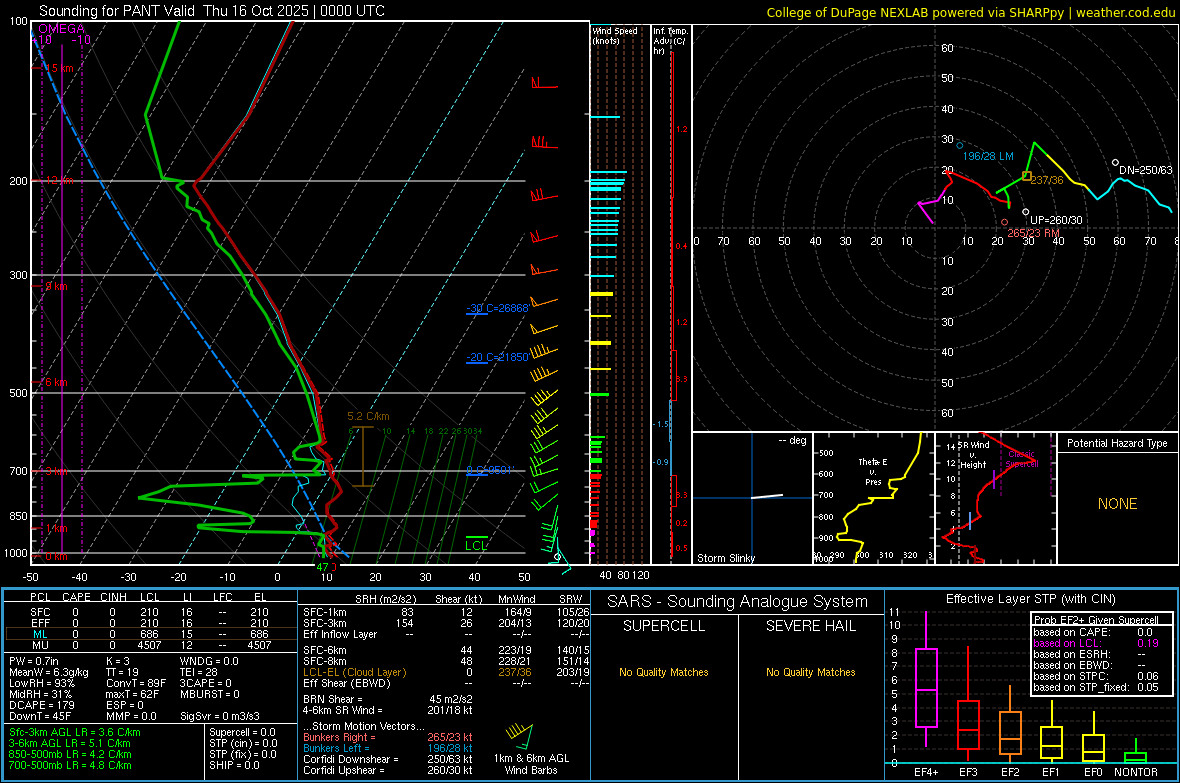The height and width of the screenshot is (783, 1180).
Task: Click the 'CINH' column header
Action: 114,597
